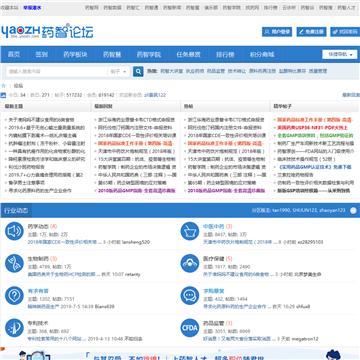
Task: Expand the 快捷导航 dropdown
Action: pyautogui.click(x=340, y=54)
